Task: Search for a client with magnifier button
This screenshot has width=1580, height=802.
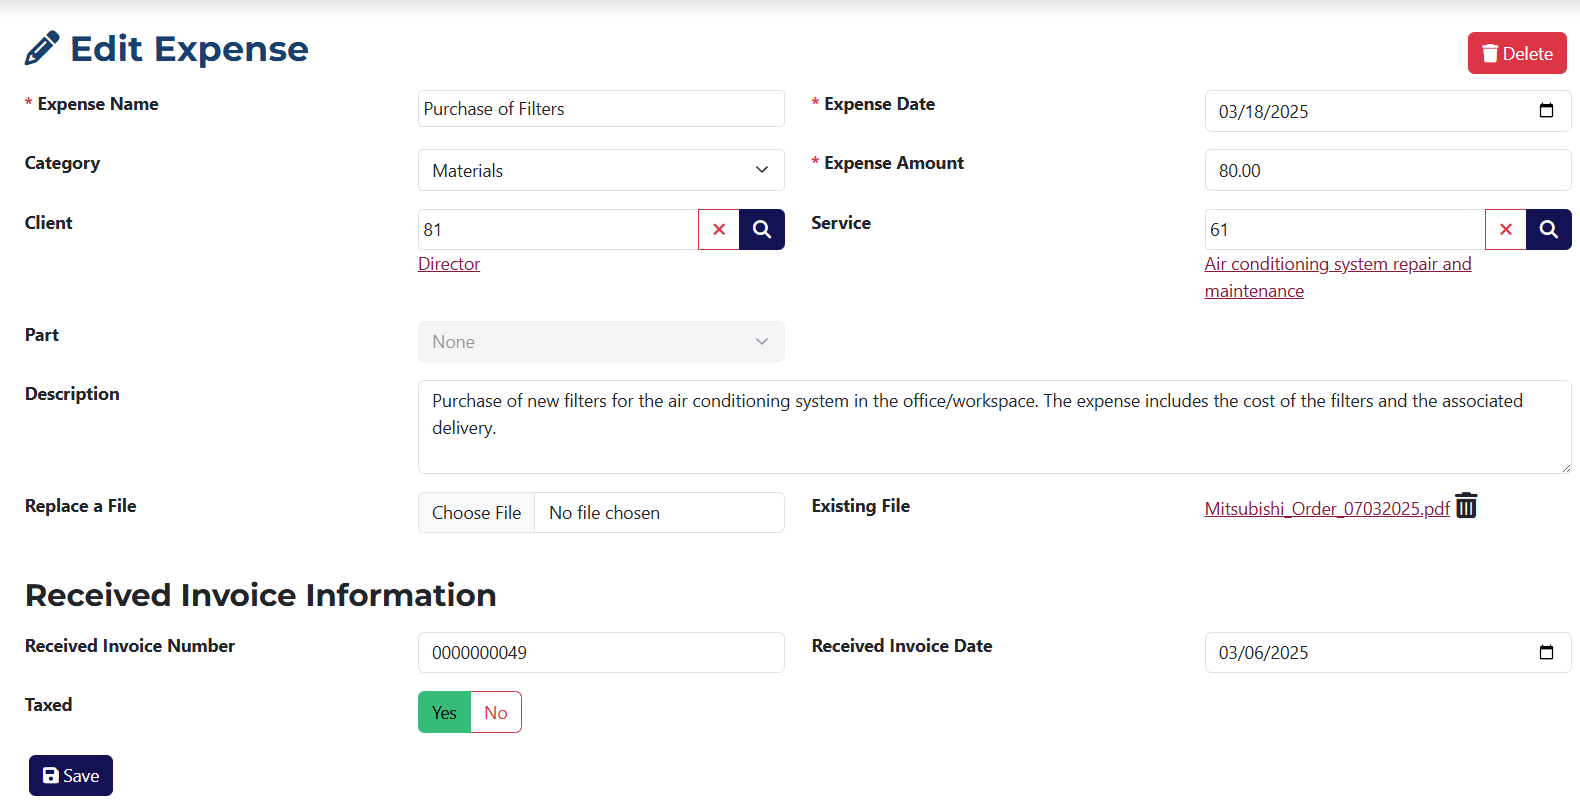Action: click(x=762, y=230)
